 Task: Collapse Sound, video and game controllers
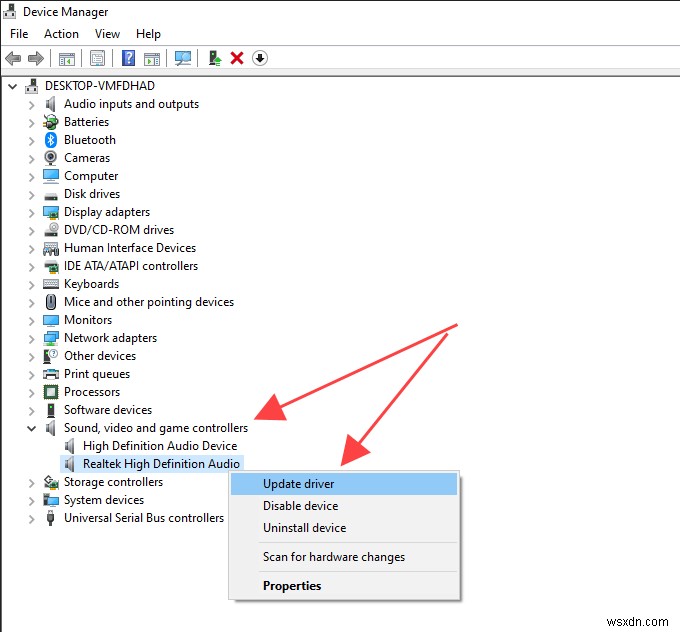pyautogui.click(x=31, y=429)
